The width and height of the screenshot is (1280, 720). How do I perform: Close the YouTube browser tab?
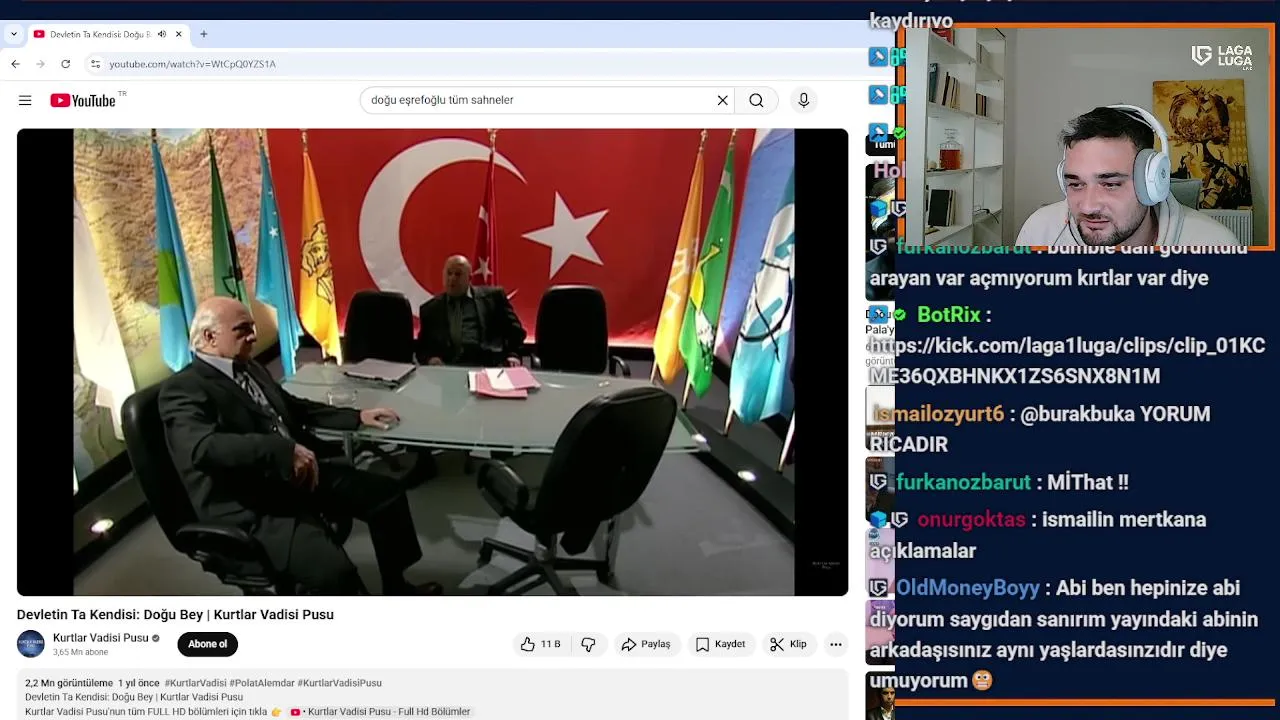coord(179,34)
